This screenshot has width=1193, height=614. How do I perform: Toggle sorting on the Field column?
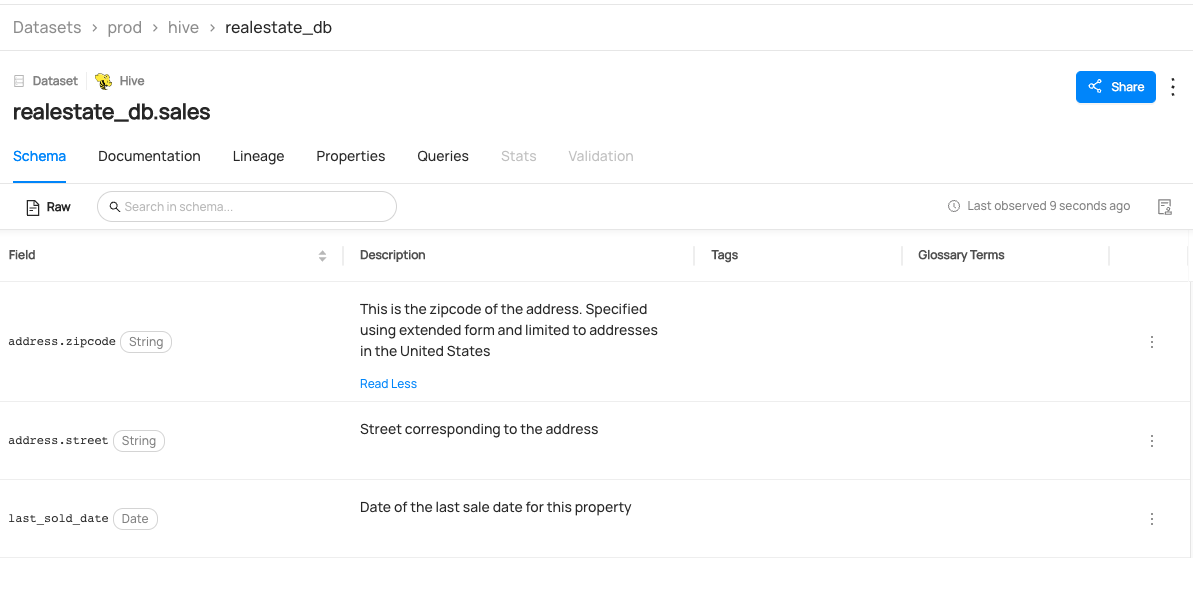tap(322, 255)
